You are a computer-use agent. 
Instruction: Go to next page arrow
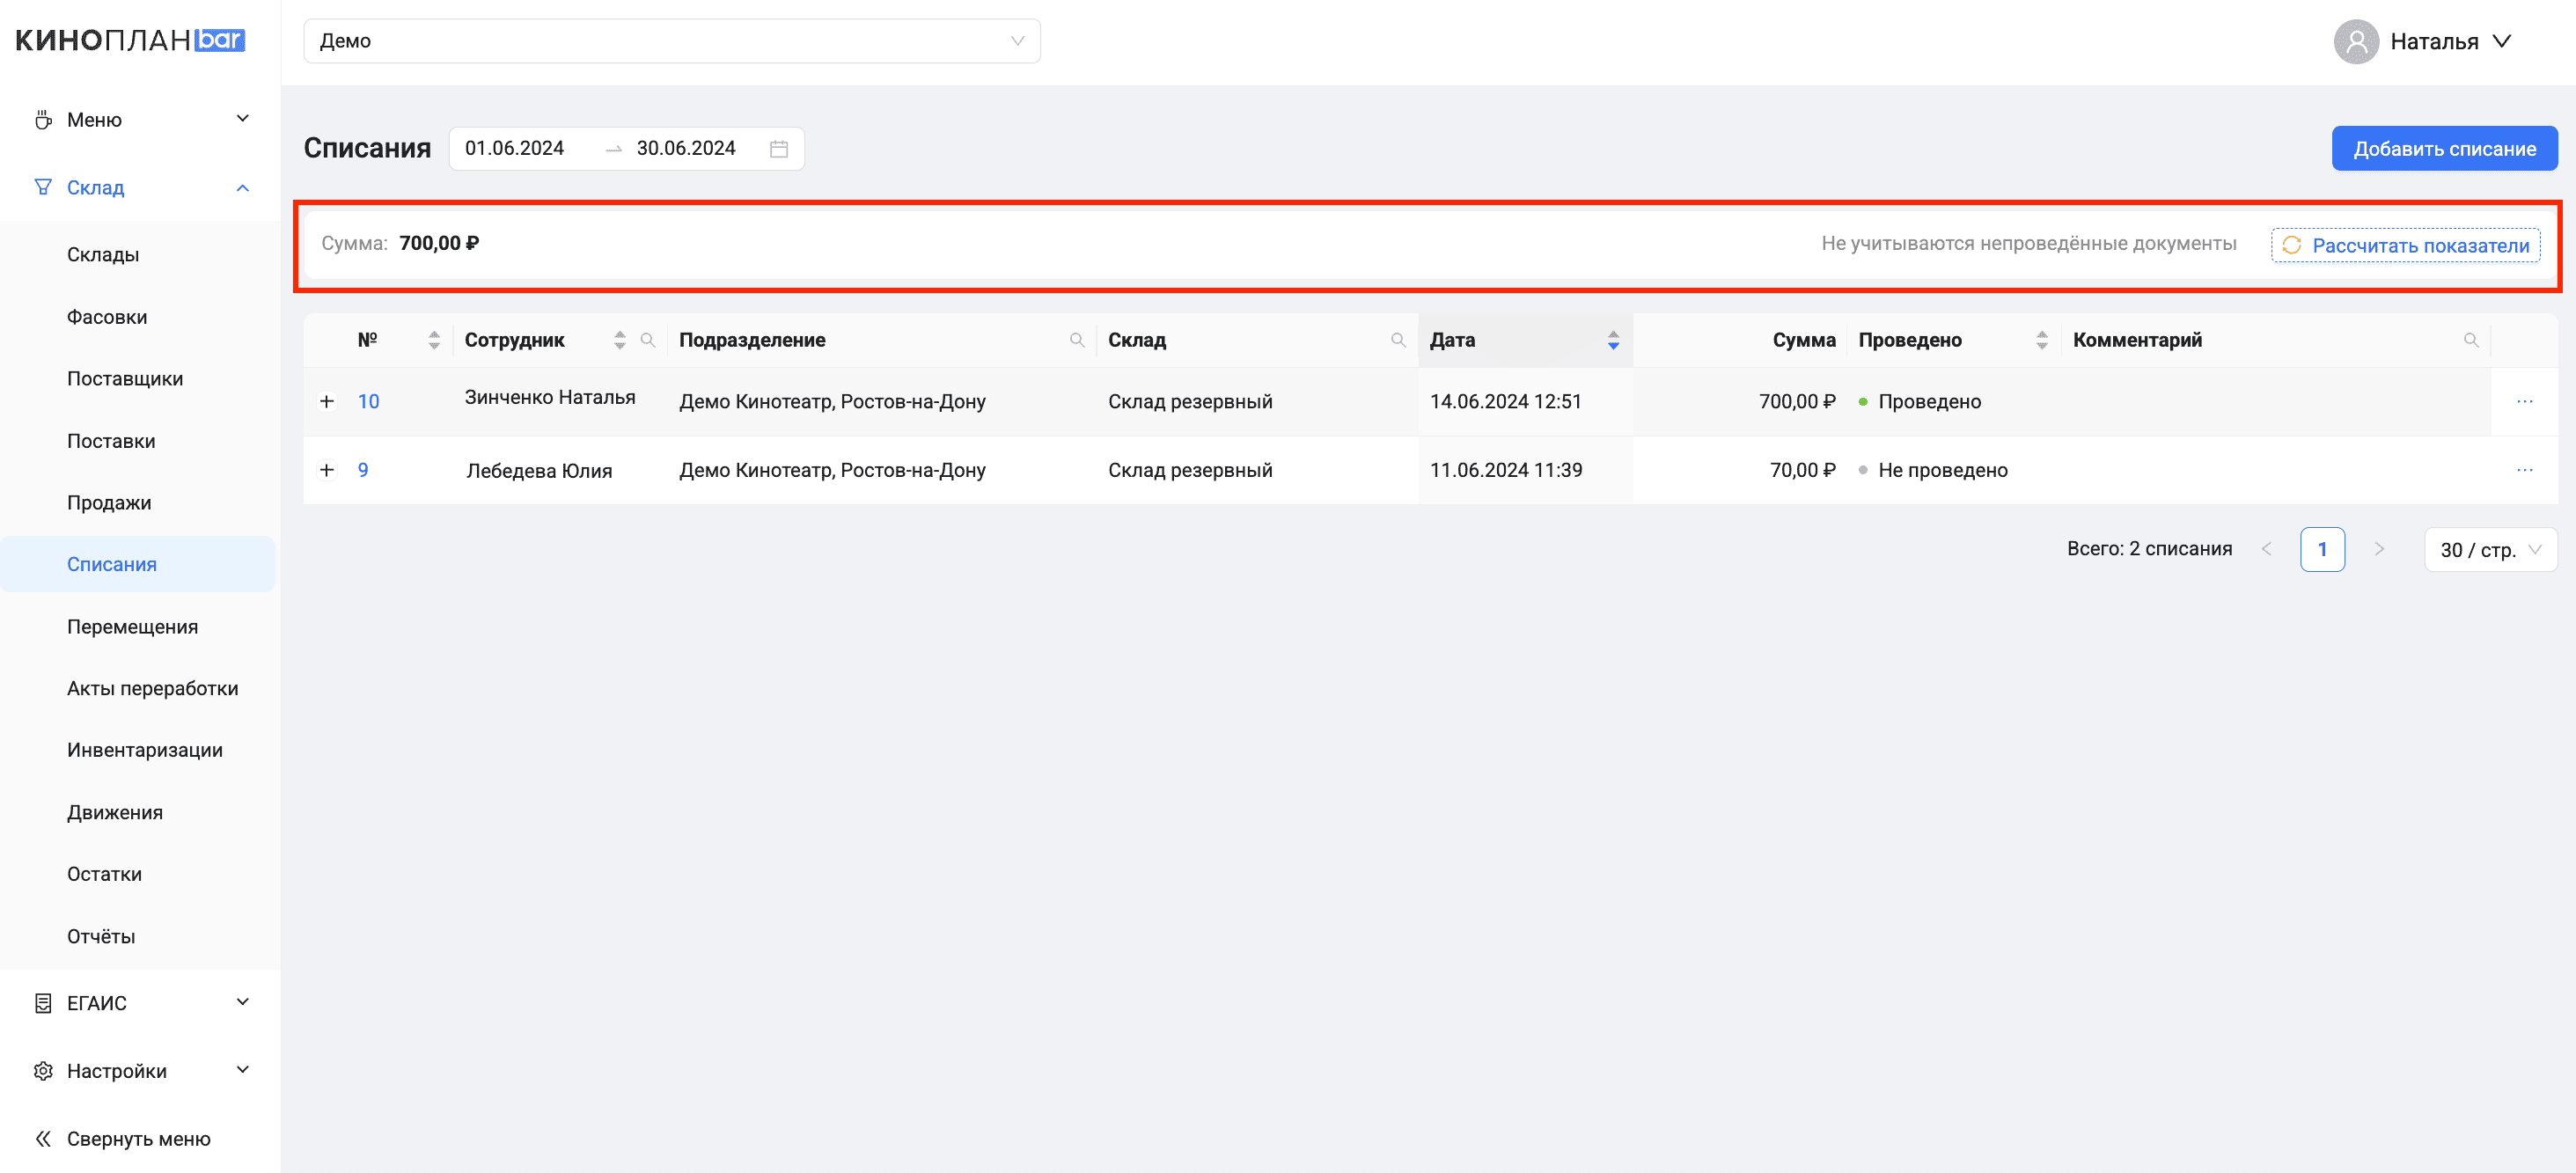[2379, 549]
